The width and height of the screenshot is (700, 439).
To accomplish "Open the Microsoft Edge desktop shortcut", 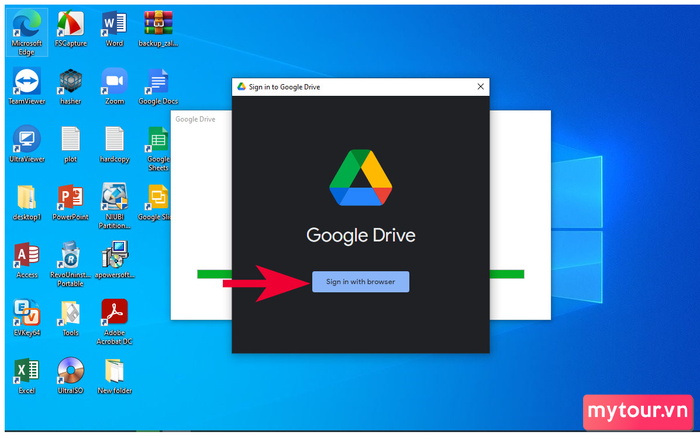I will click(26, 33).
